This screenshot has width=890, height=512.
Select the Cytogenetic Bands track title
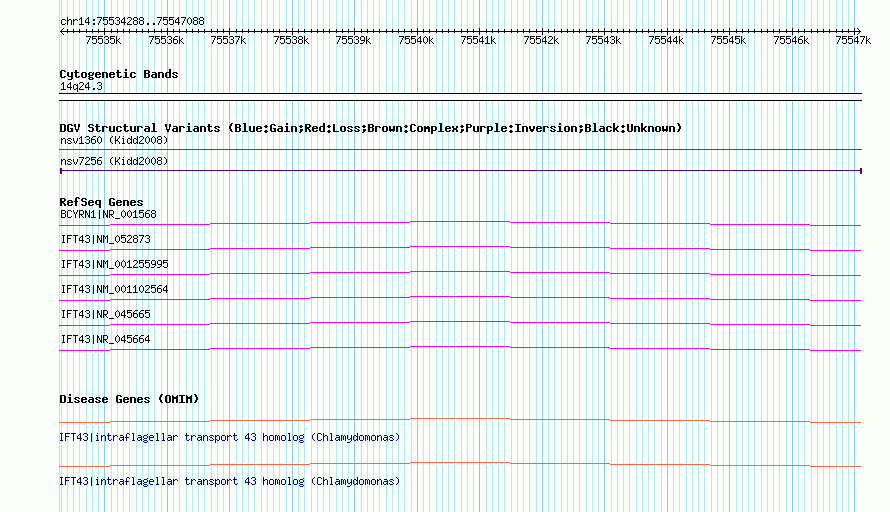coord(119,74)
